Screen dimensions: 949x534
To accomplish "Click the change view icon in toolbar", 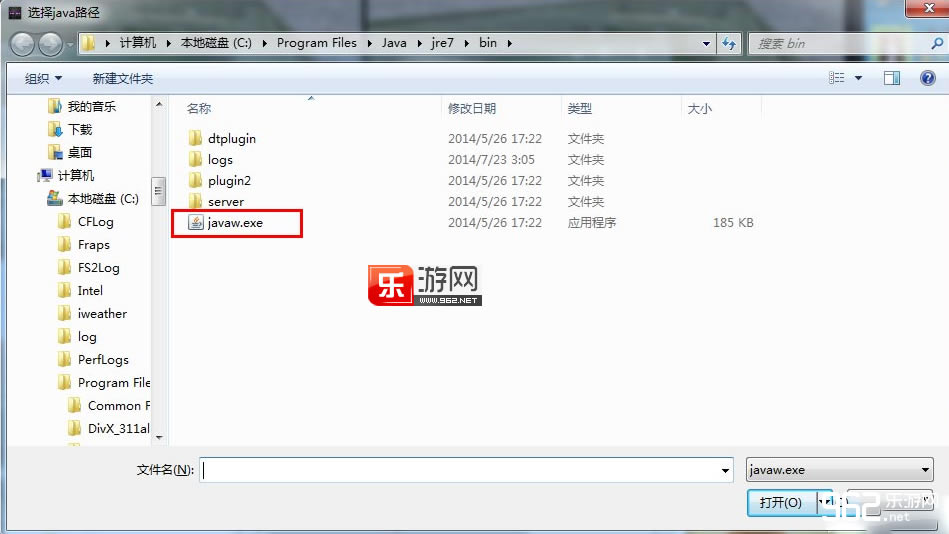I will pos(837,78).
